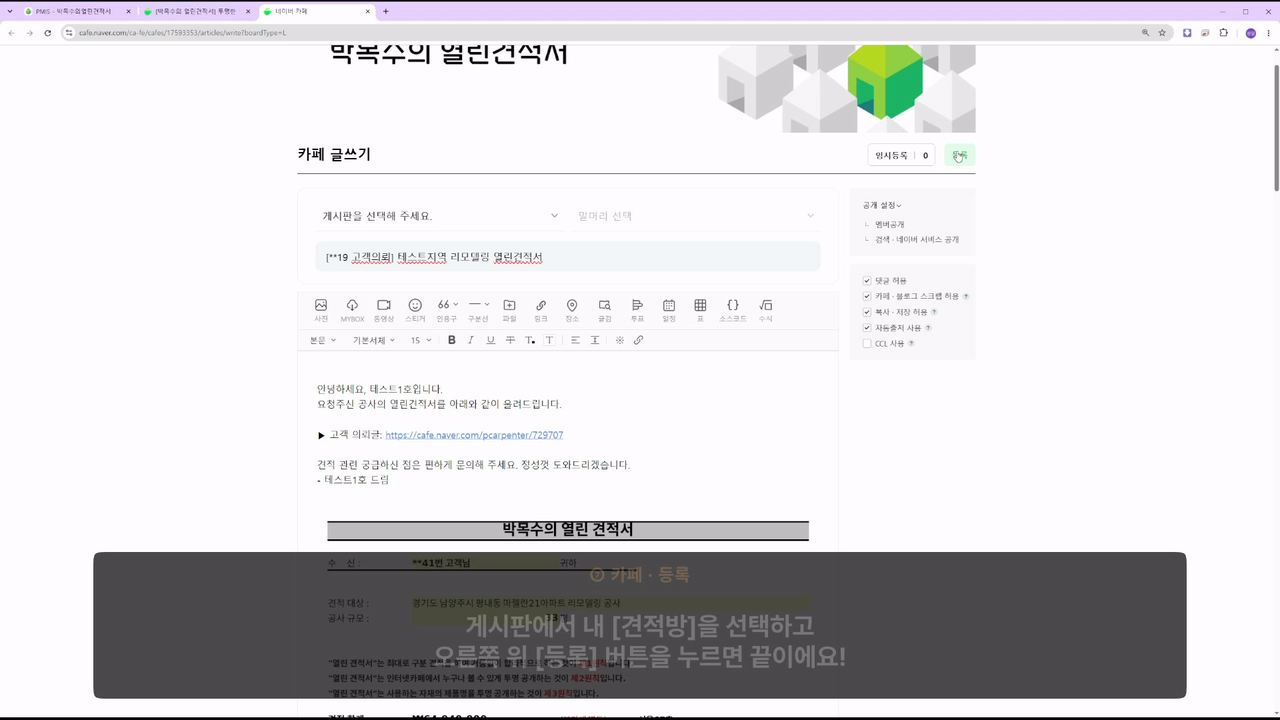Open line spacing options
The image size is (1280, 720).
click(x=595, y=340)
